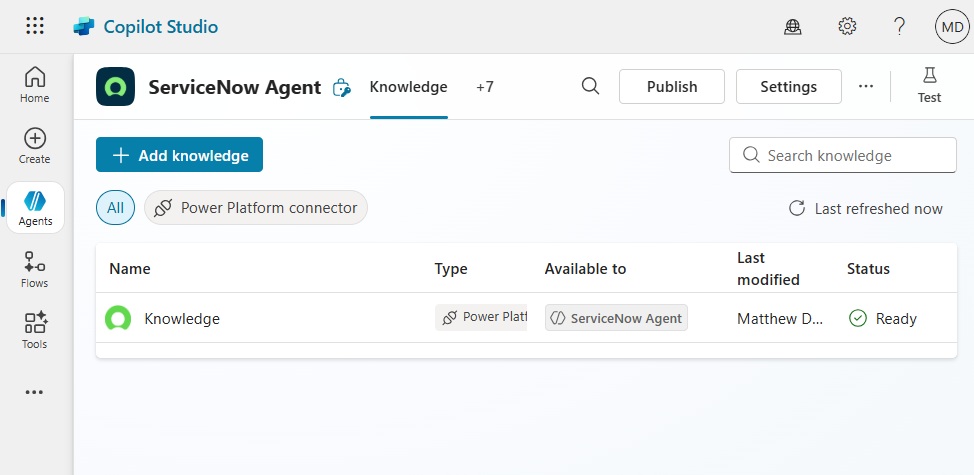Click the search magnifier beside Publish
Screen dimensions: 974x475
[590, 86]
